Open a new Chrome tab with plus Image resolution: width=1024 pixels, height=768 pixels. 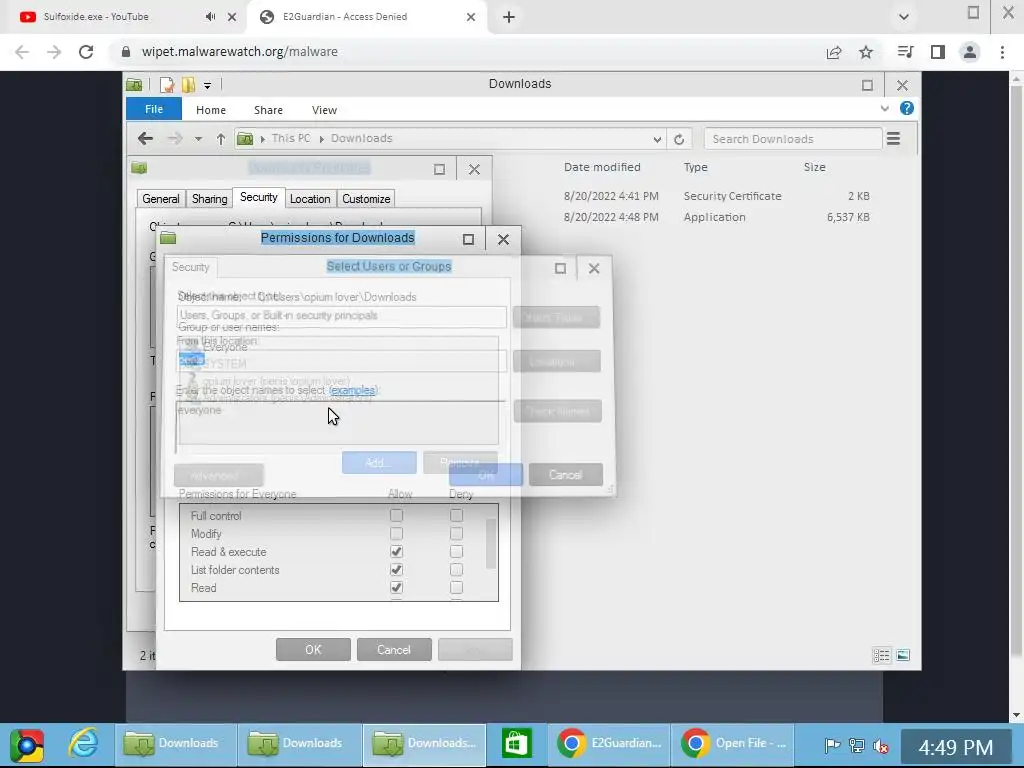[x=509, y=18]
